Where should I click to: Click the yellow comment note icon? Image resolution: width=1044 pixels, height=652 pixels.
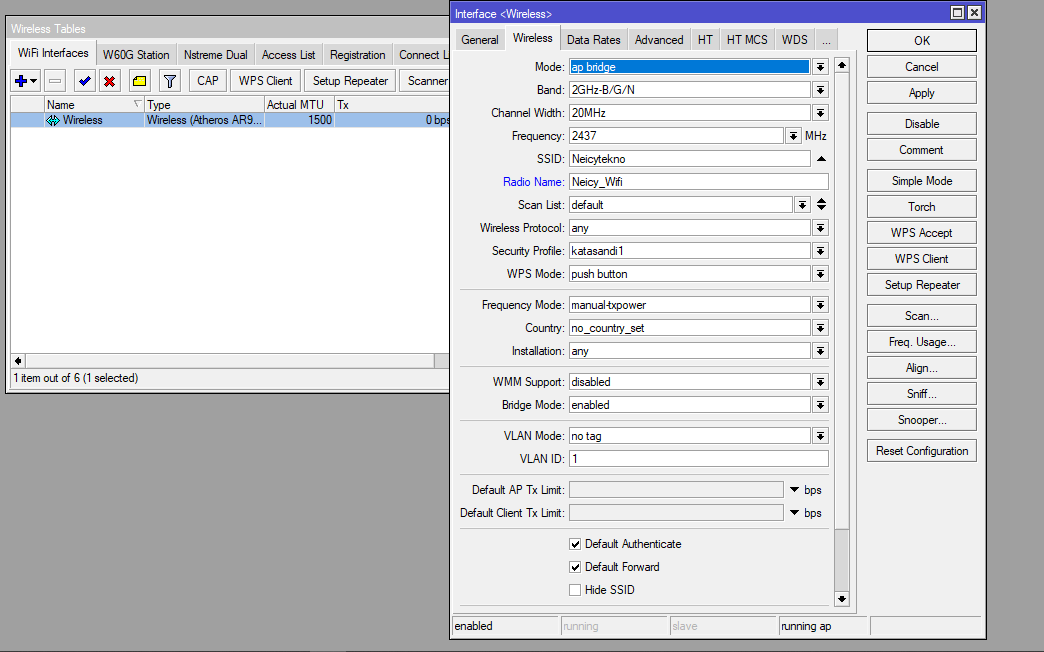coord(139,81)
